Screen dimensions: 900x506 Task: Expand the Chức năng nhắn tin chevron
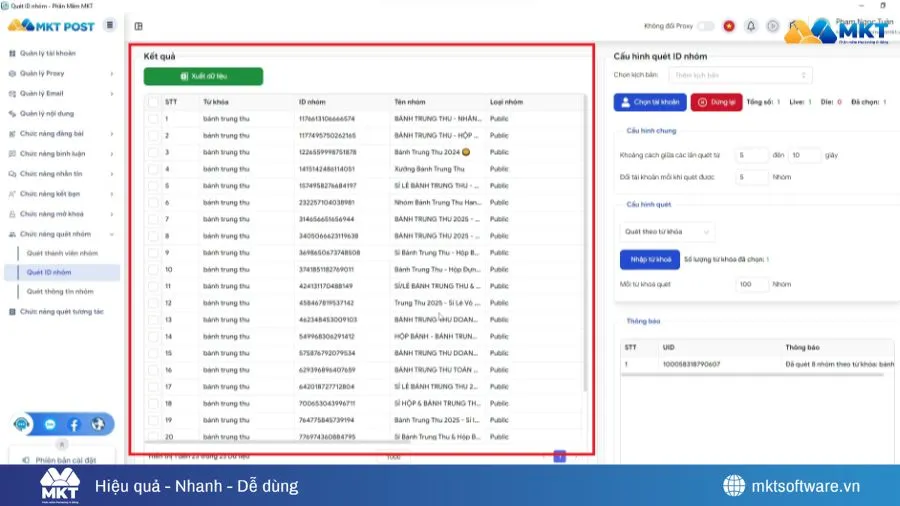[x=112, y=174]
